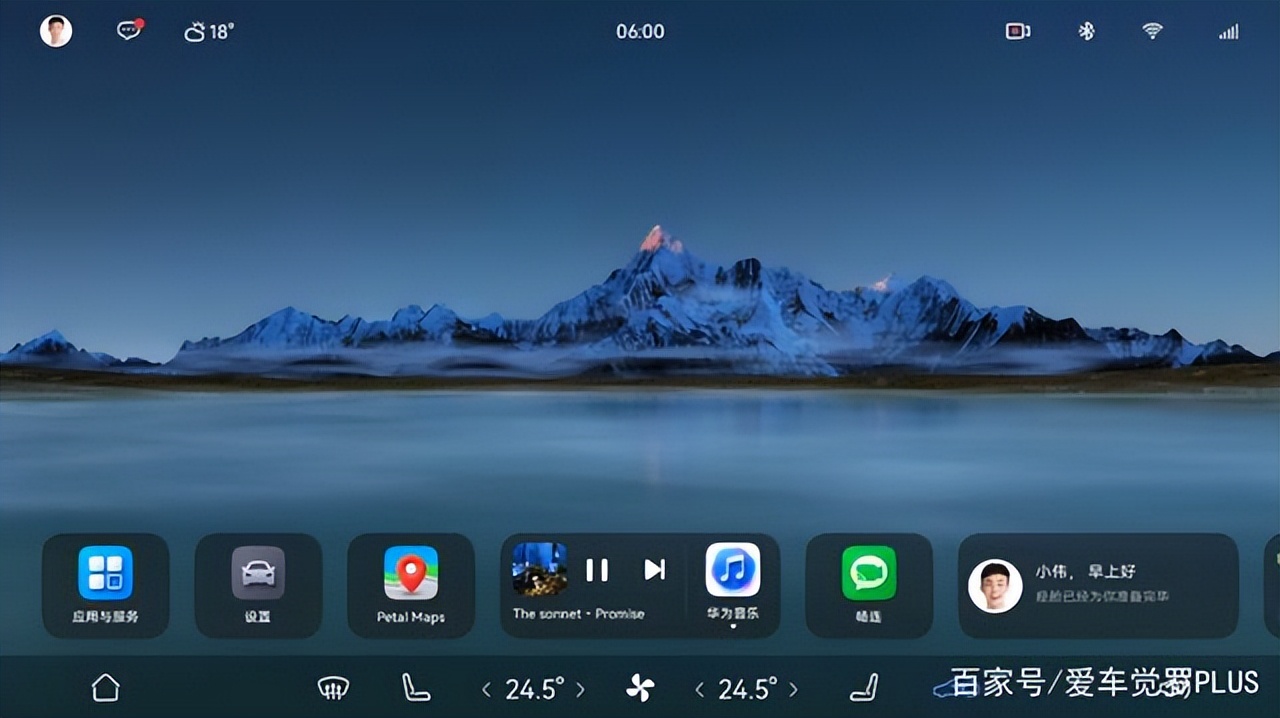The image size is (1280, 718).
Task: Toggle the windshield defrost icon
Action: point(333,688)
